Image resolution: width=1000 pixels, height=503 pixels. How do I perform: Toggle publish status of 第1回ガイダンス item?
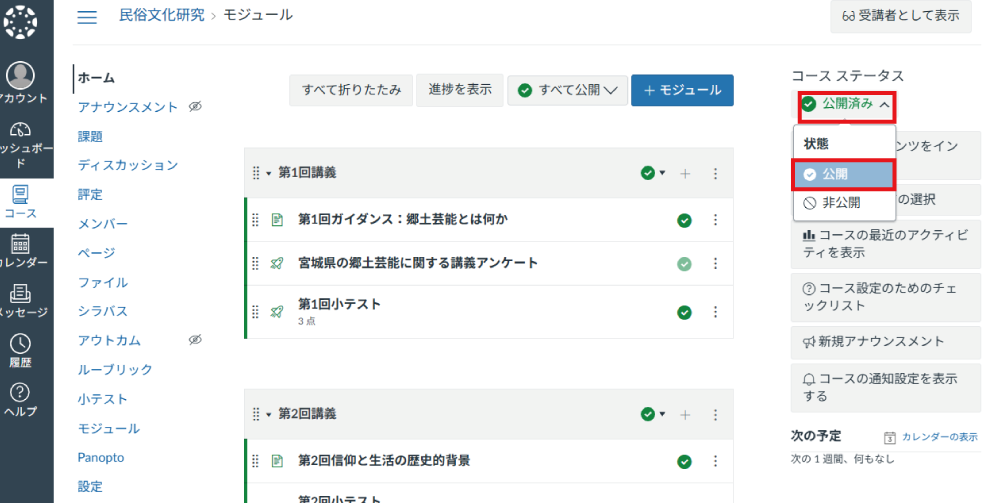[684, 220]
